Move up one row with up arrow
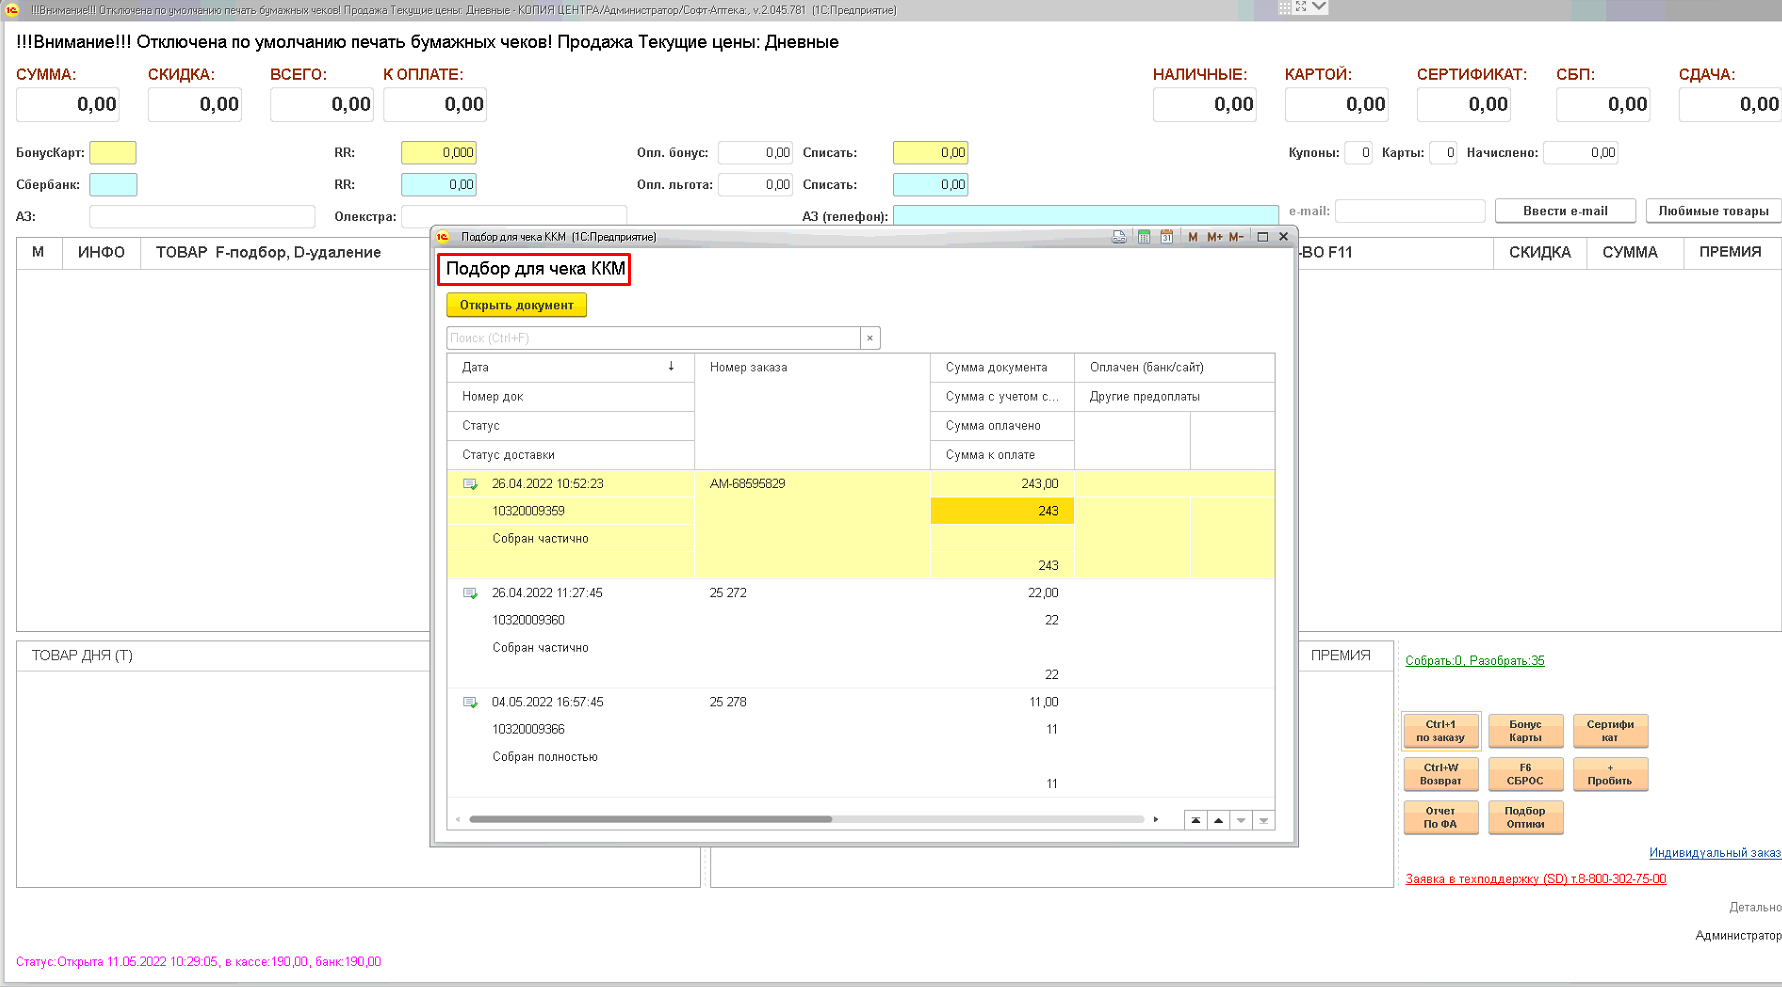 pyautogui.click(x=1218, y=820)
